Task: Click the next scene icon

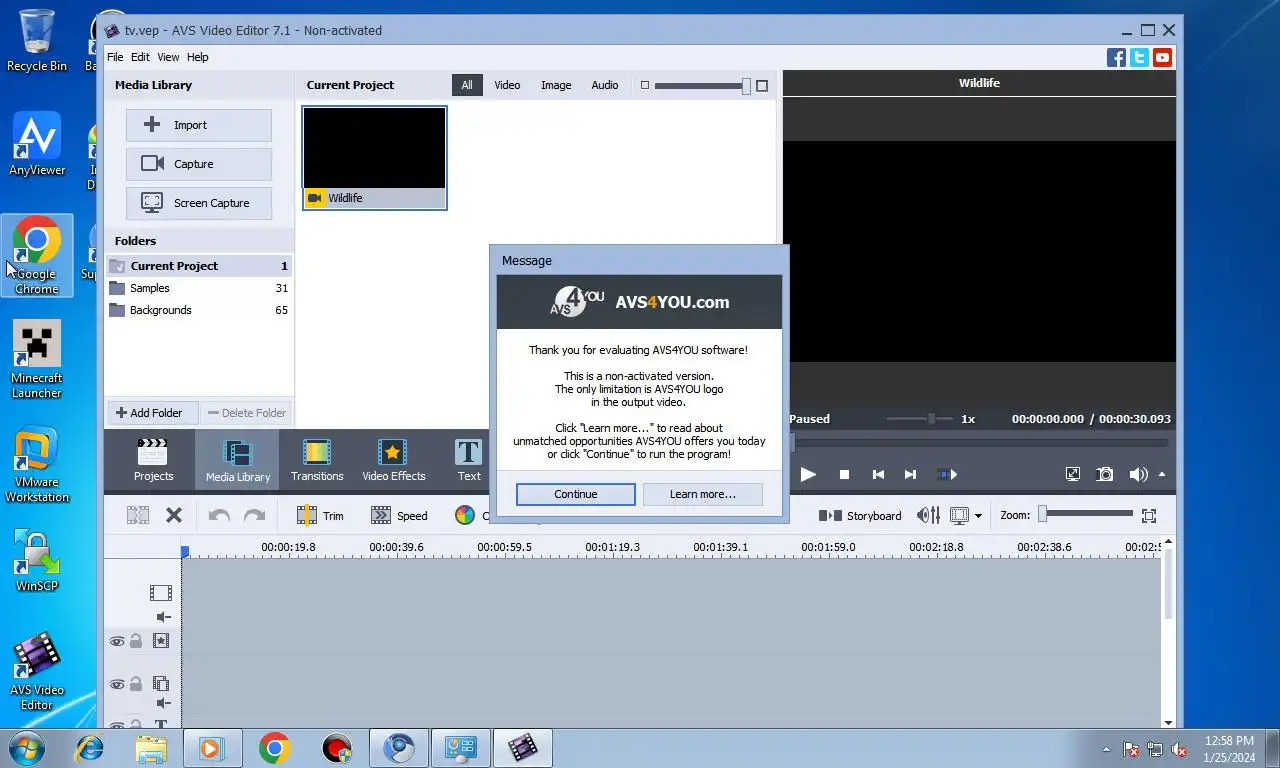Action: point(946,475)
